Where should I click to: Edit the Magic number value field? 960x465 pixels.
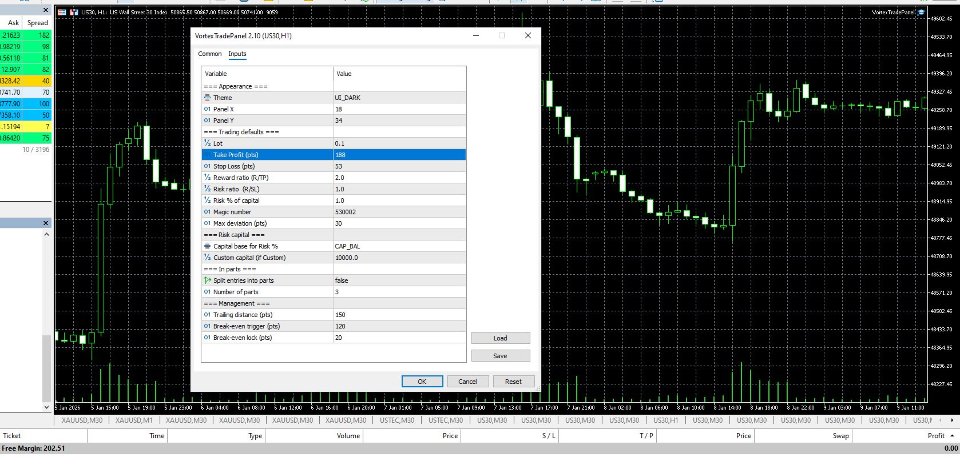point(399,212)
